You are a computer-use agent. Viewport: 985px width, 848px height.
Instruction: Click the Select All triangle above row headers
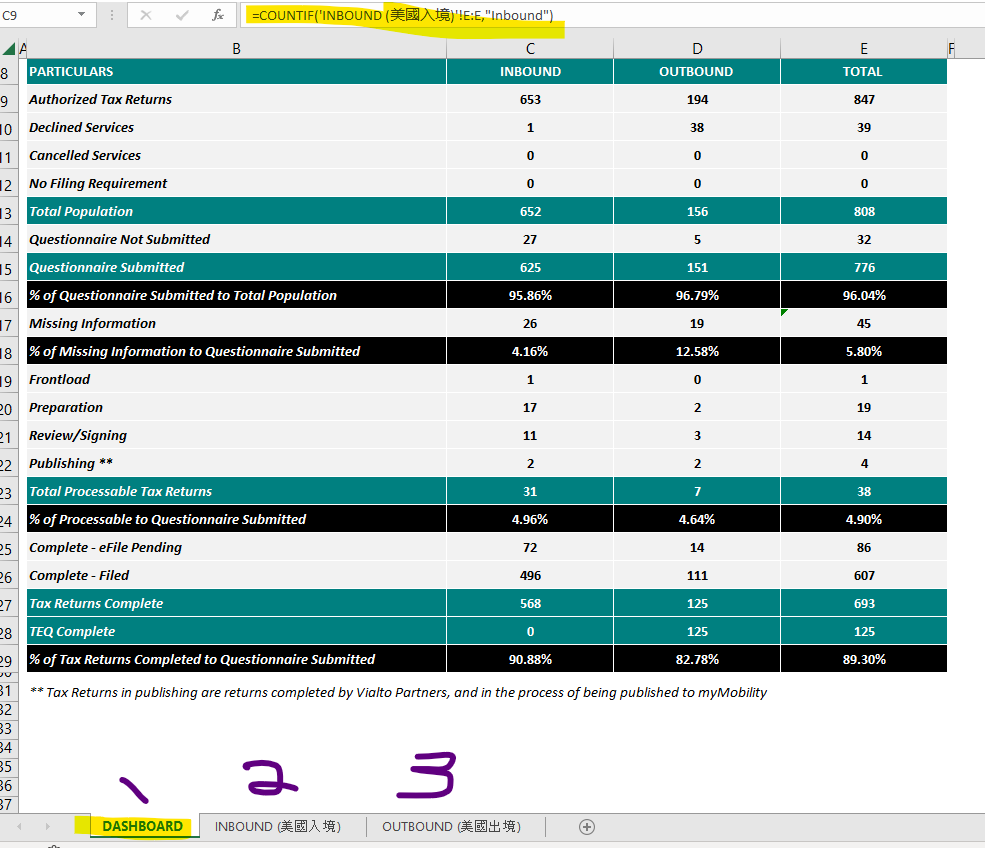pyautogui.click(x=8, y=47)
